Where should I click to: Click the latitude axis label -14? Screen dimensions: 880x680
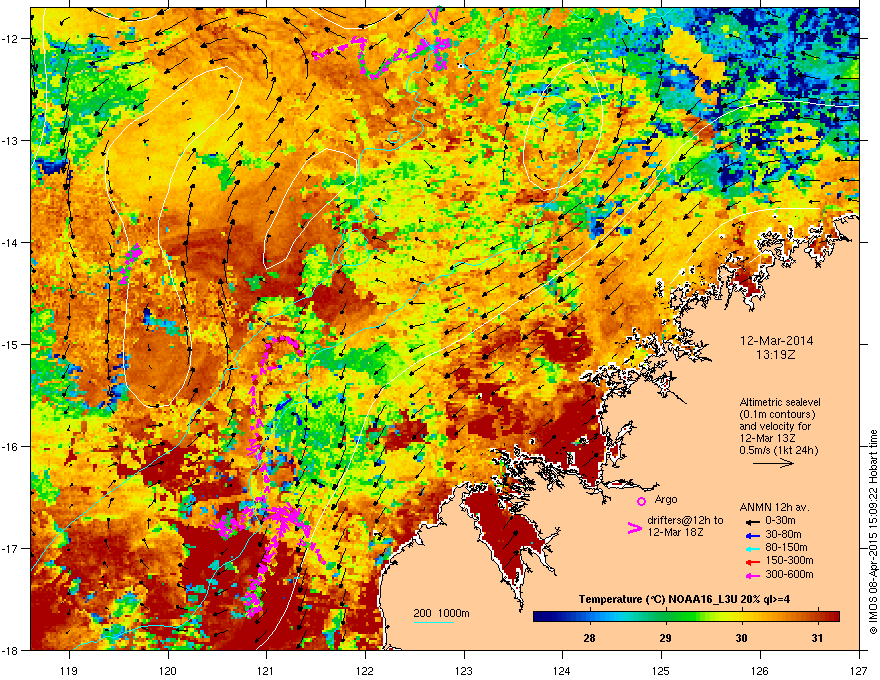pos(11,242)
